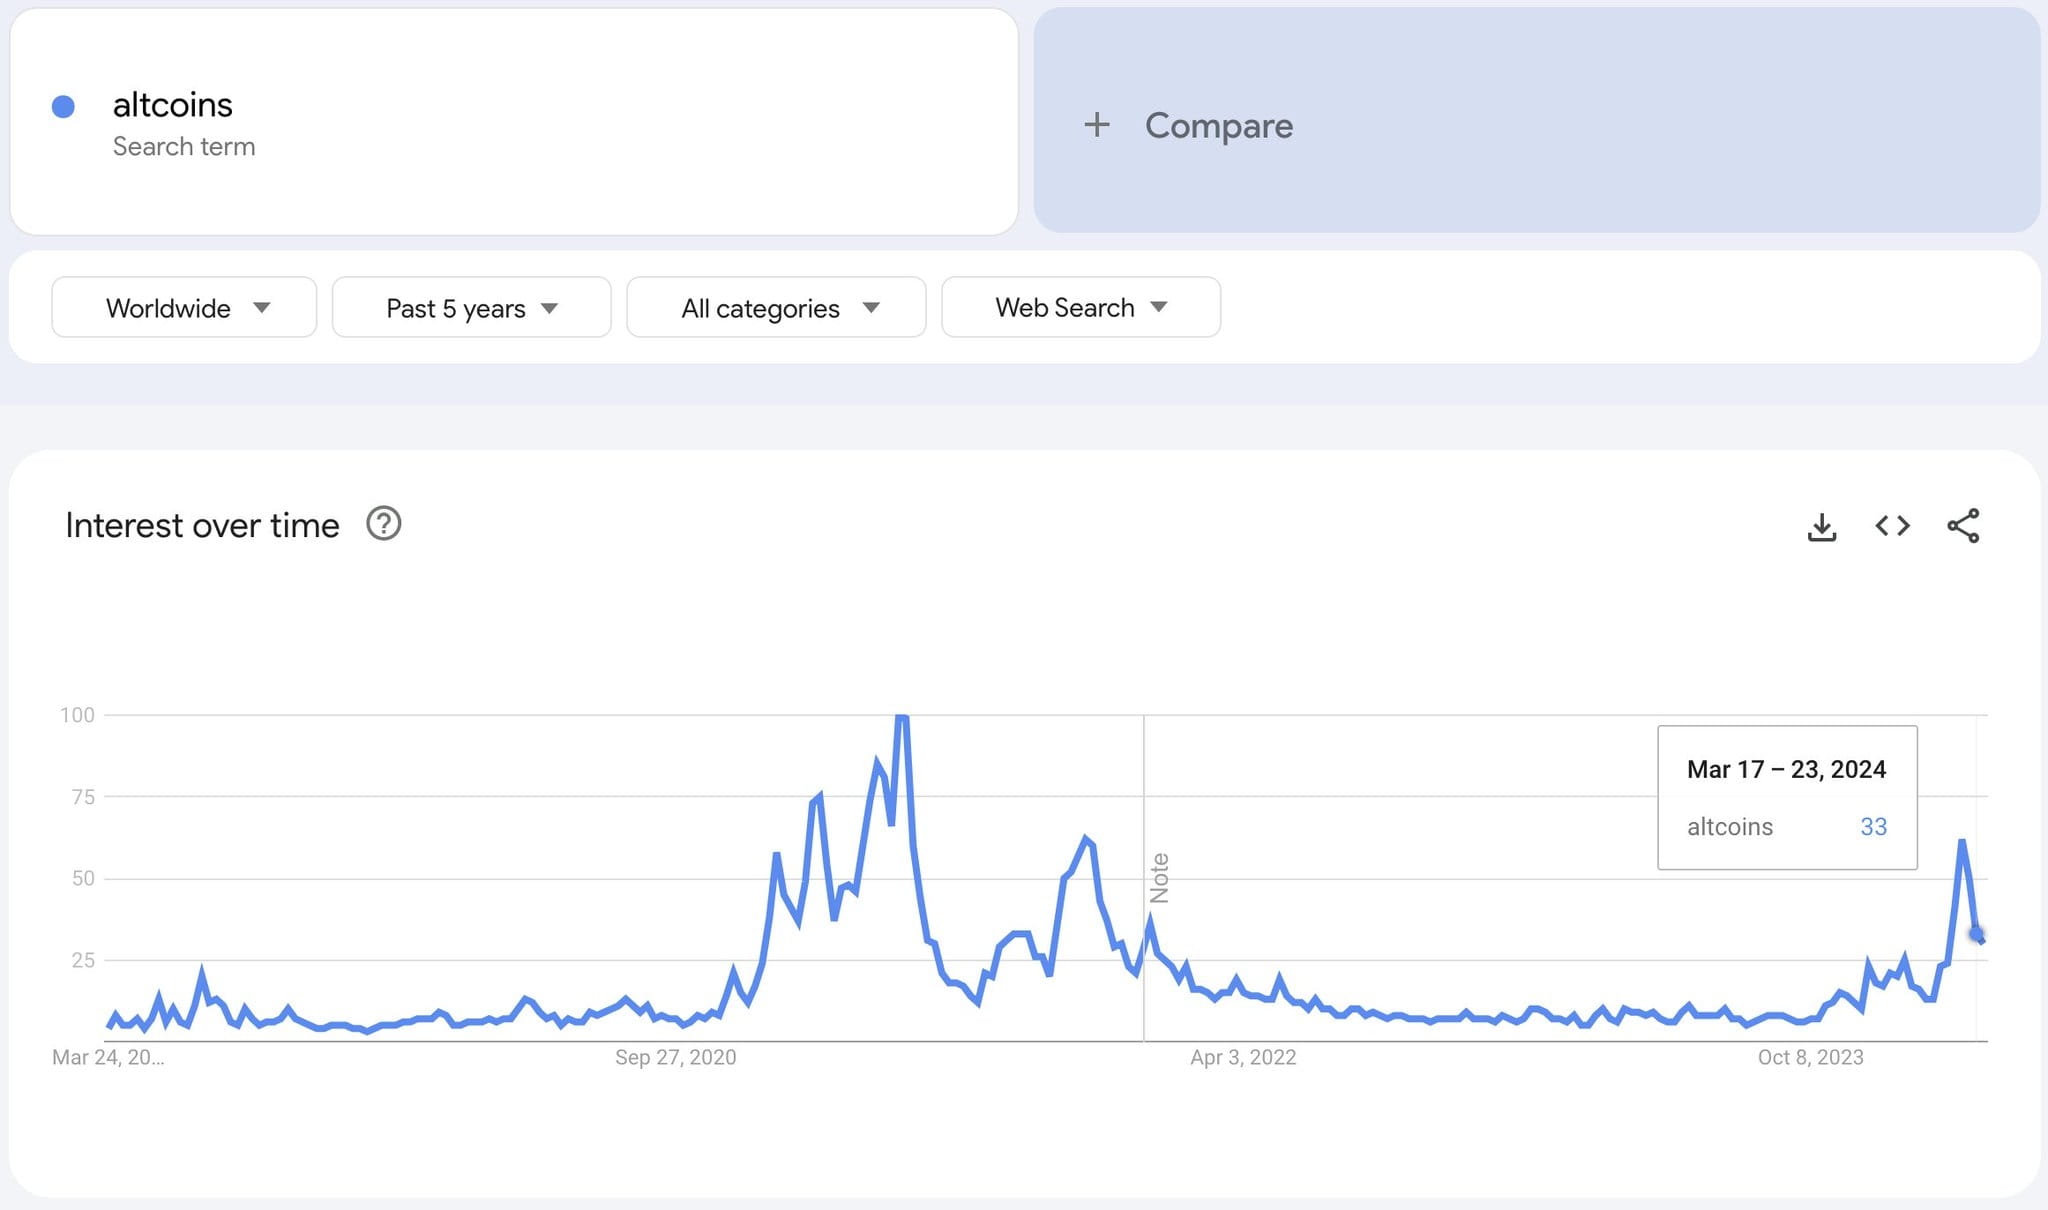The height and width of the screenshot is (1210, 2048).
Task: Expand the Past 5 years time range
Action: pos(471,307)
